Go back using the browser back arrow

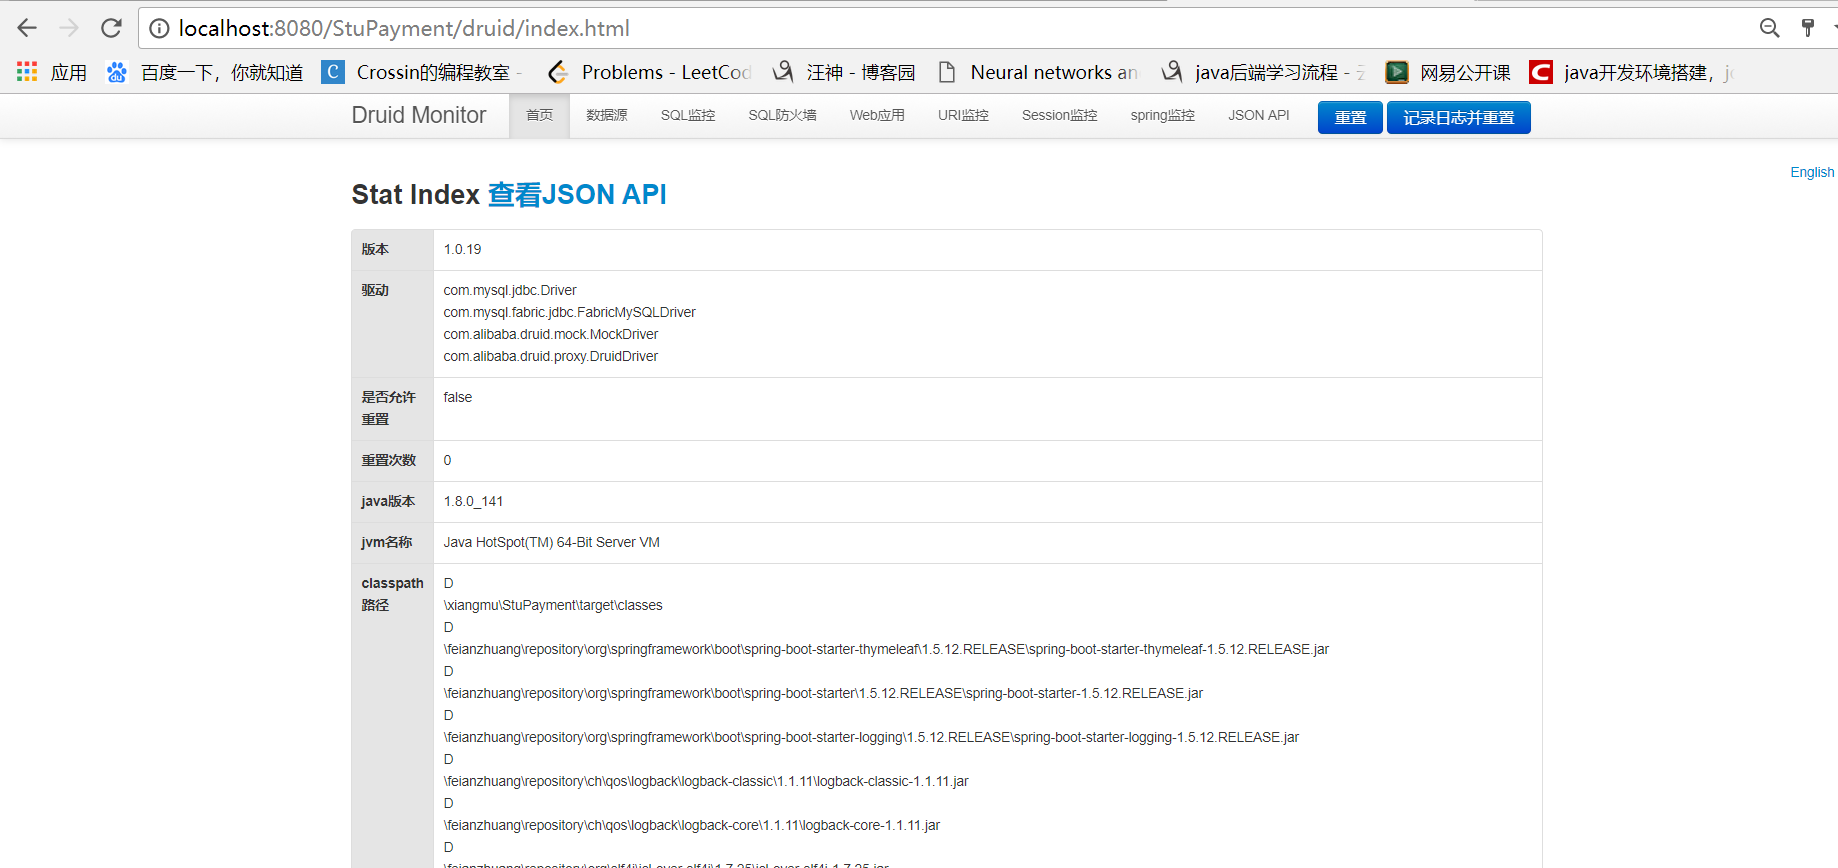click(27, 28)
